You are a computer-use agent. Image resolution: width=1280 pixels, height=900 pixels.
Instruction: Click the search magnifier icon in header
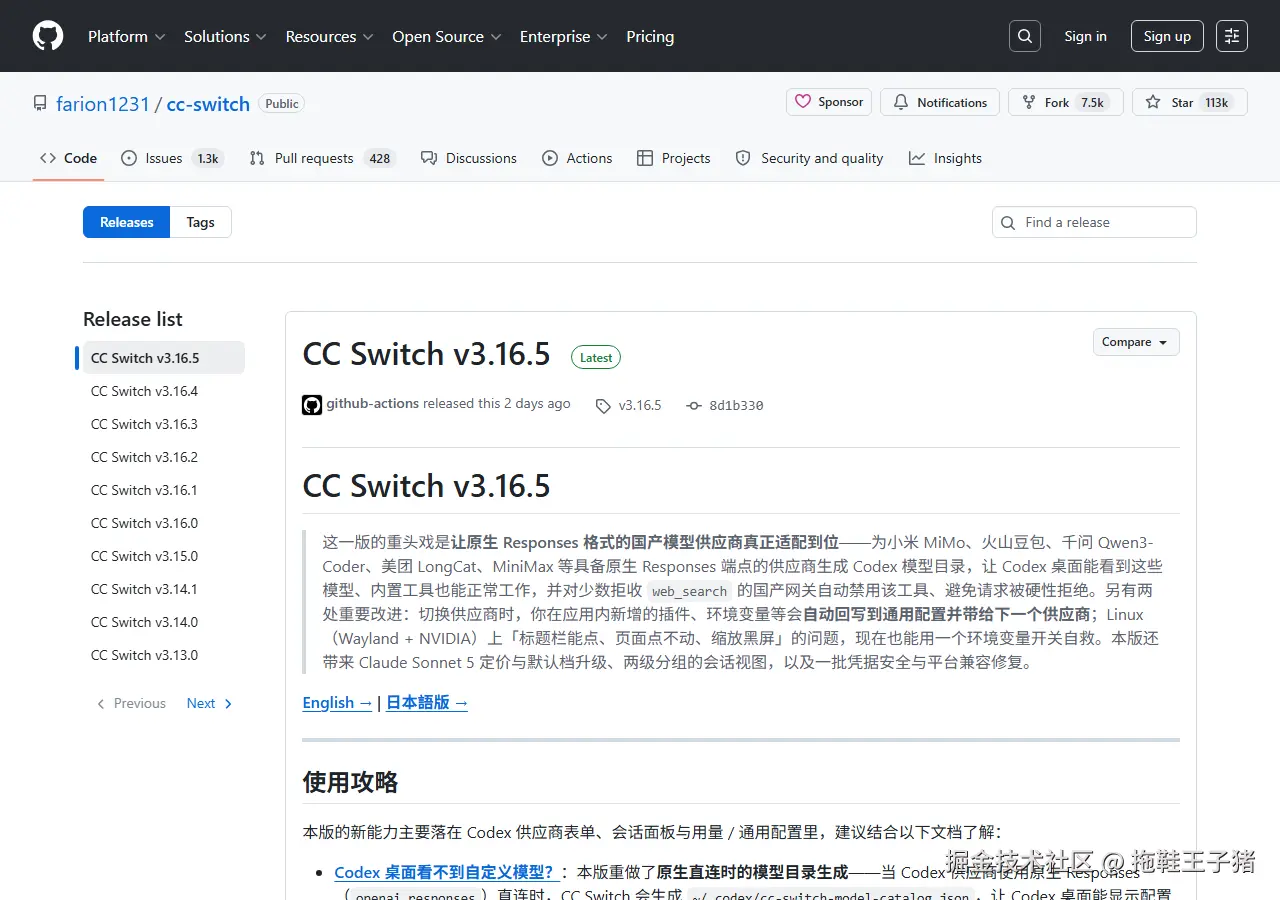[1025, 36]
